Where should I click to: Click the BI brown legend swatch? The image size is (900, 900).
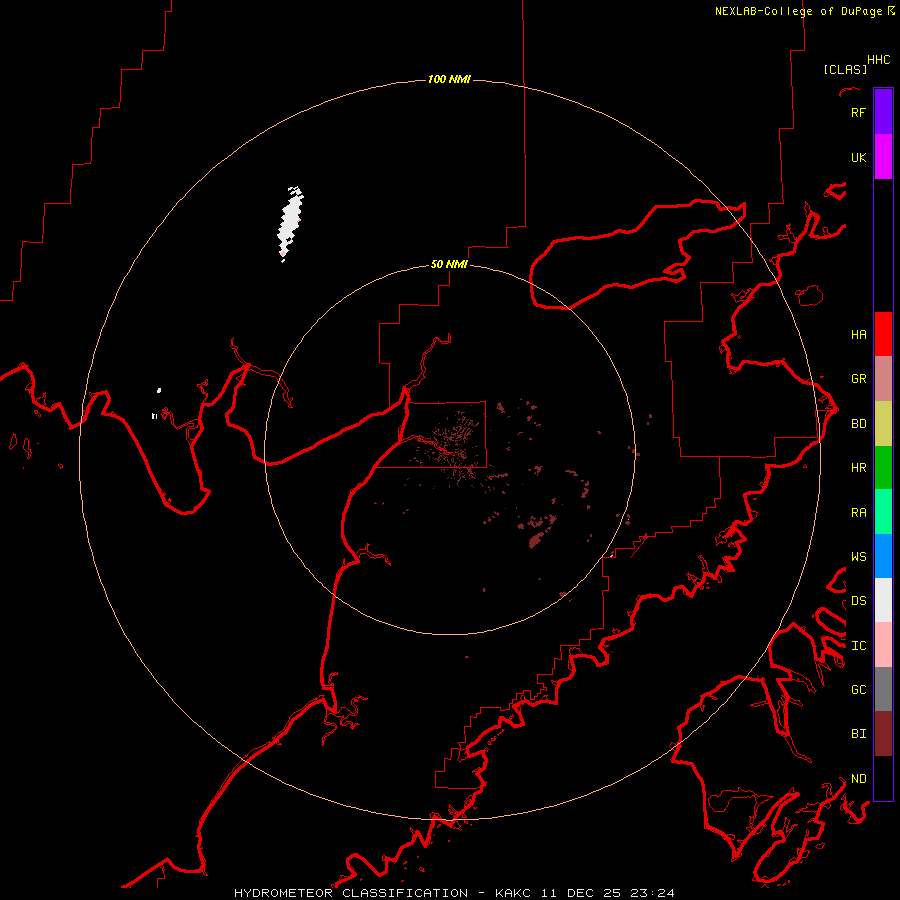coord(883,734)
